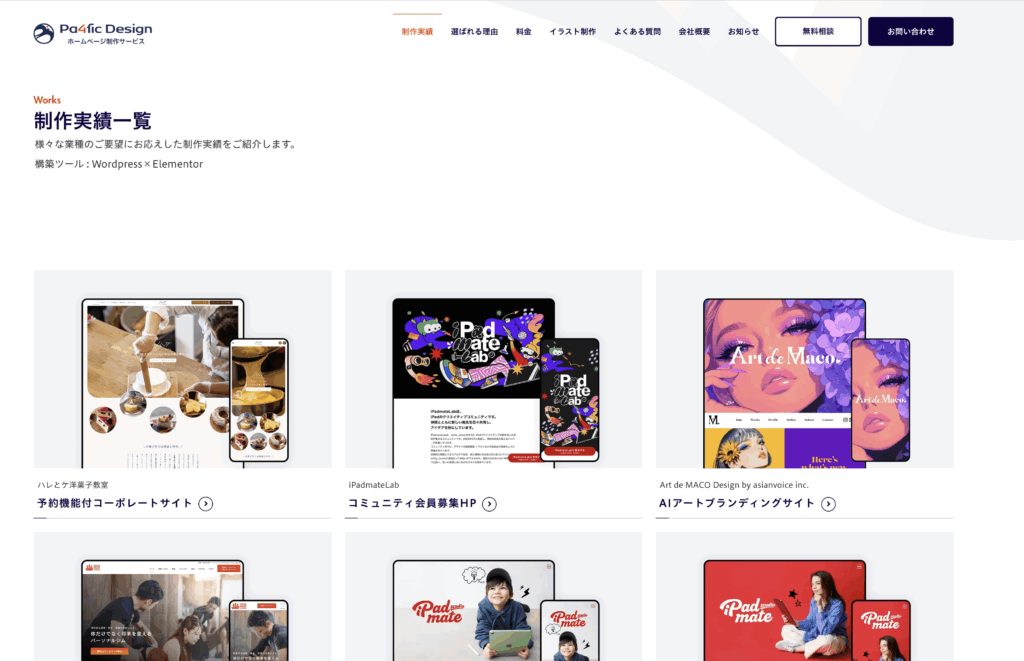Click the Pa4fic Design logo
This screenshot has width=1024, height=661.
coord(93,33)
